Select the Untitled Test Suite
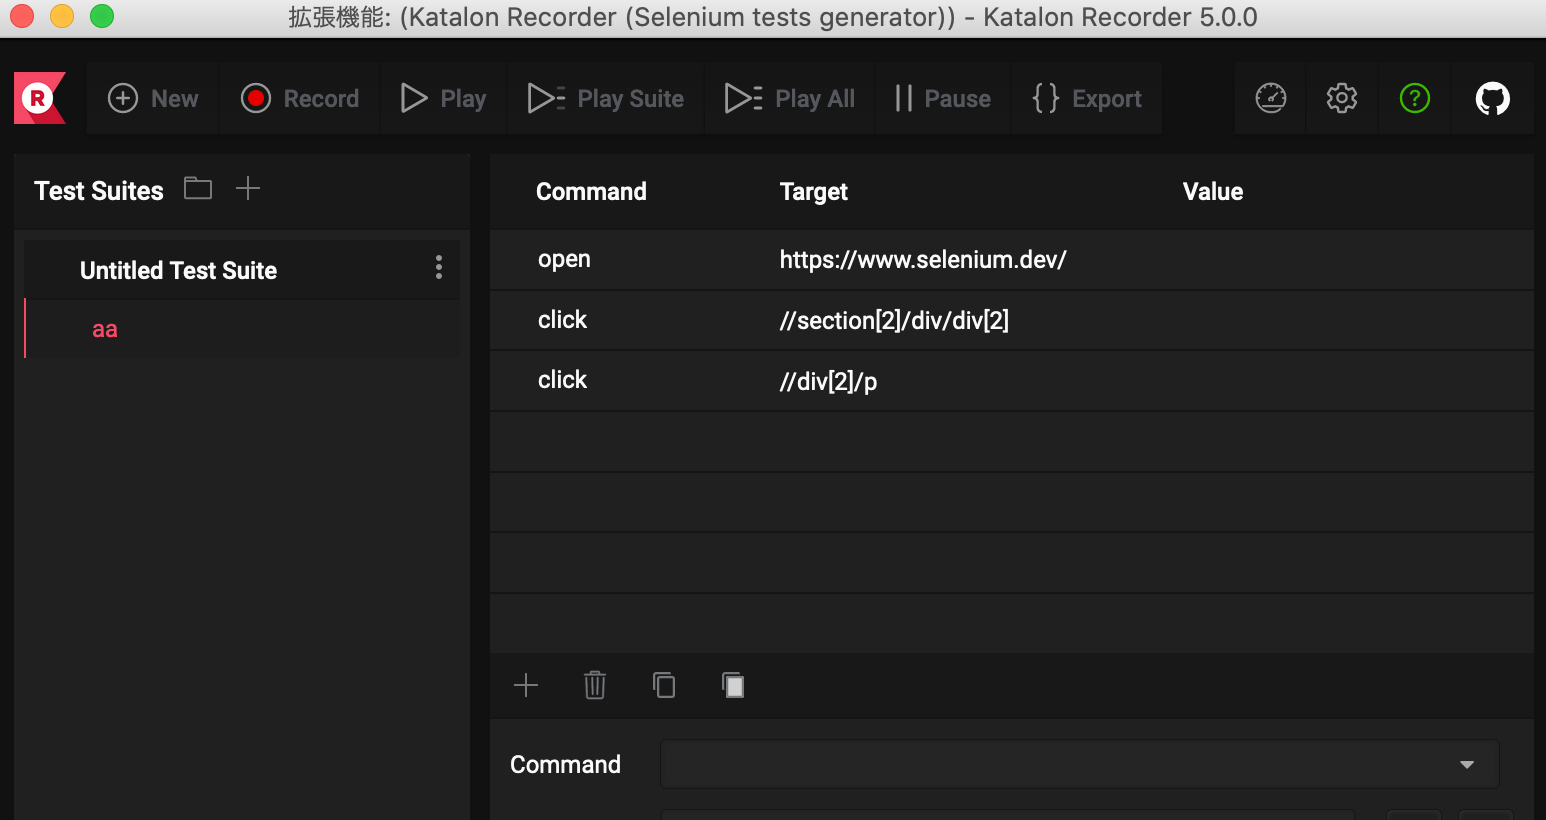This screenshot has height=820, width=1546. [242, 270]
